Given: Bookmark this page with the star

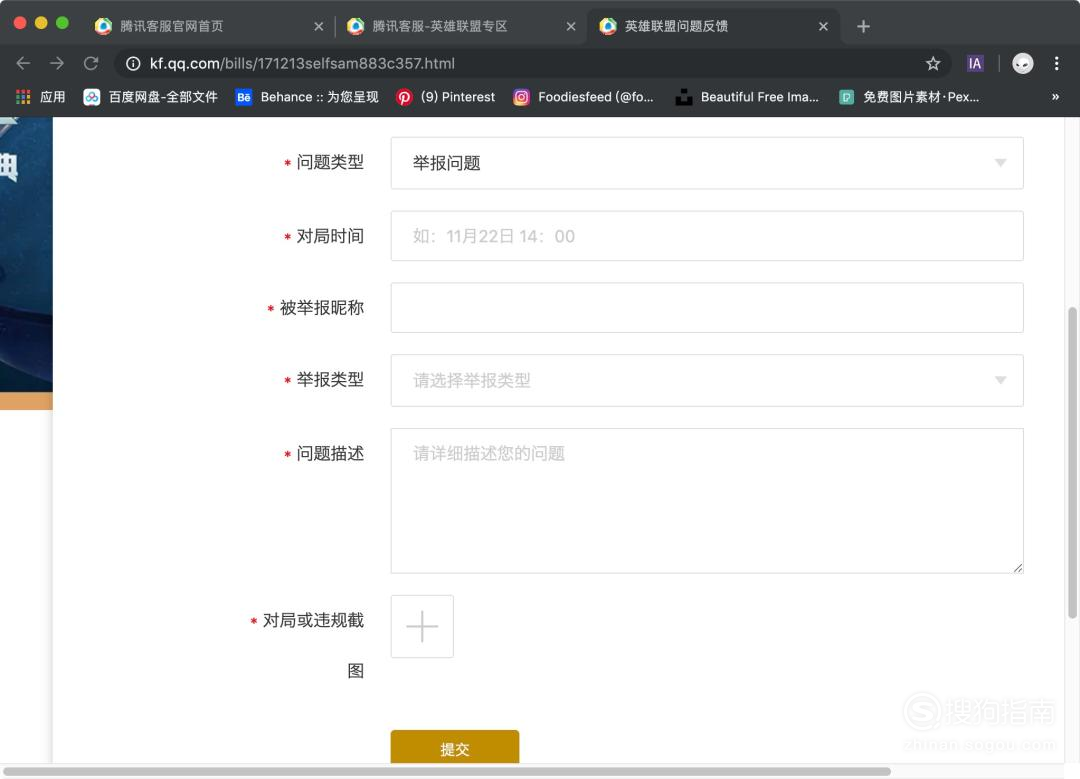Looking at the screenshot, I should pos(933,63).
